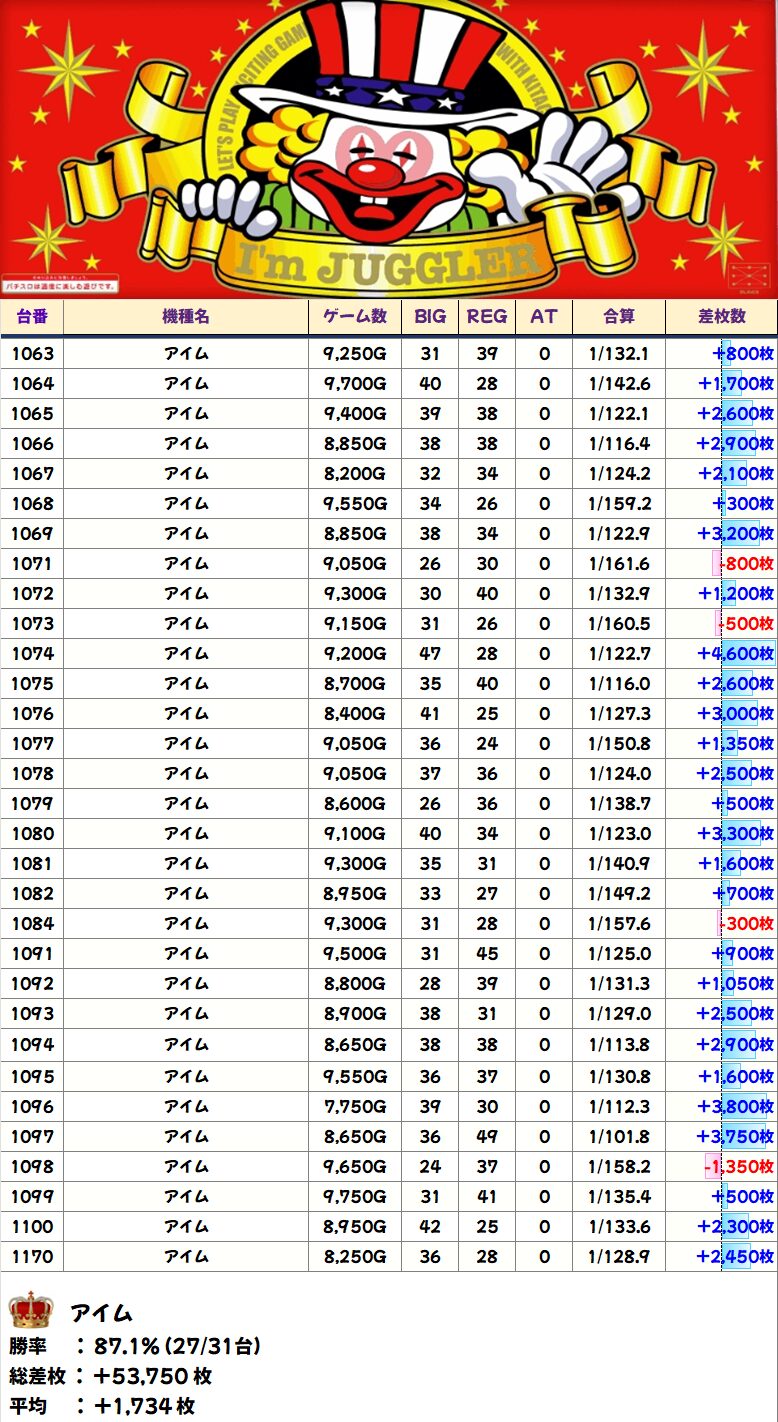
Task: Click the 平均 +1,734枚 summary line
Action: tap(103, 1406)
